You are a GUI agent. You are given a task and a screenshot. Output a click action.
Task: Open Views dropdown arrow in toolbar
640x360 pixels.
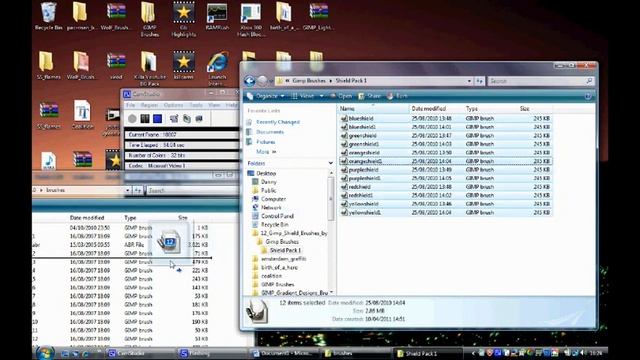[x=322, y=96]
